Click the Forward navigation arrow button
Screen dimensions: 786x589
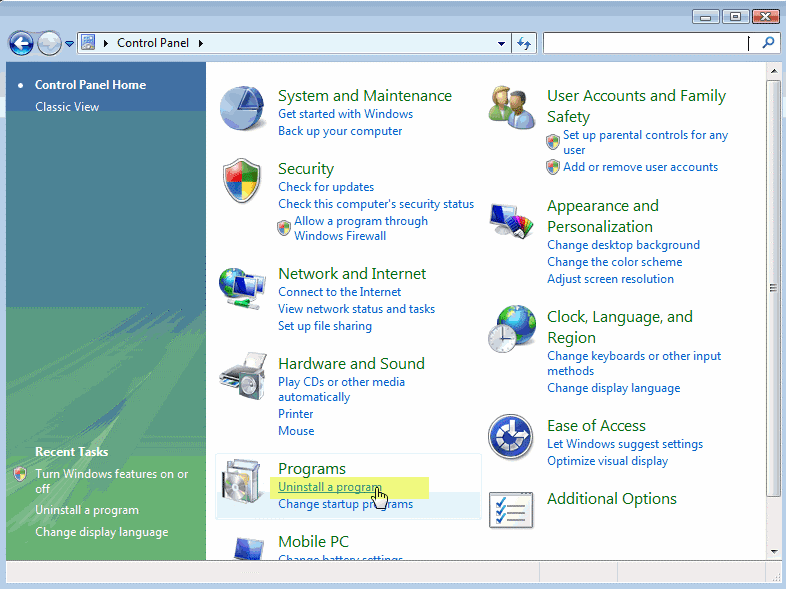click(49, 44)
